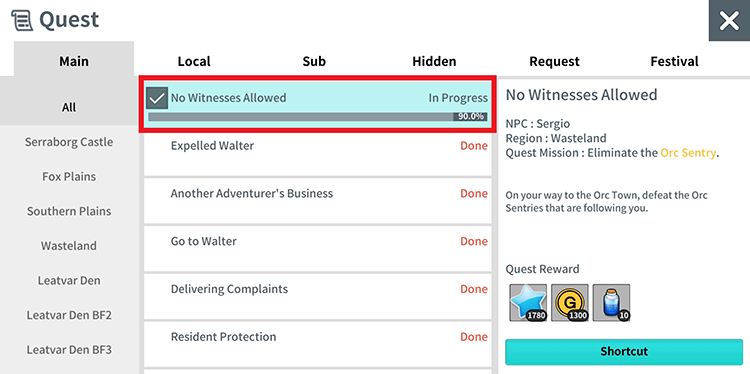The width and height of the screenshot is (750, 374).
Task: Close the Quest window with X
Action: pos(729,21)
